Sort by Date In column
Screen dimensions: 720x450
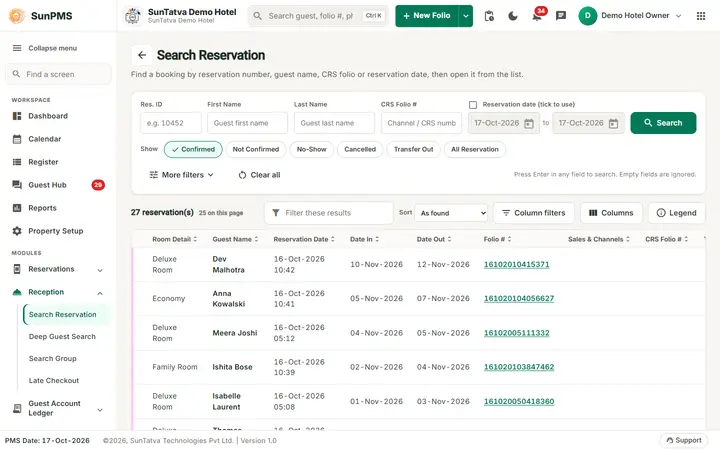point(364,239)
